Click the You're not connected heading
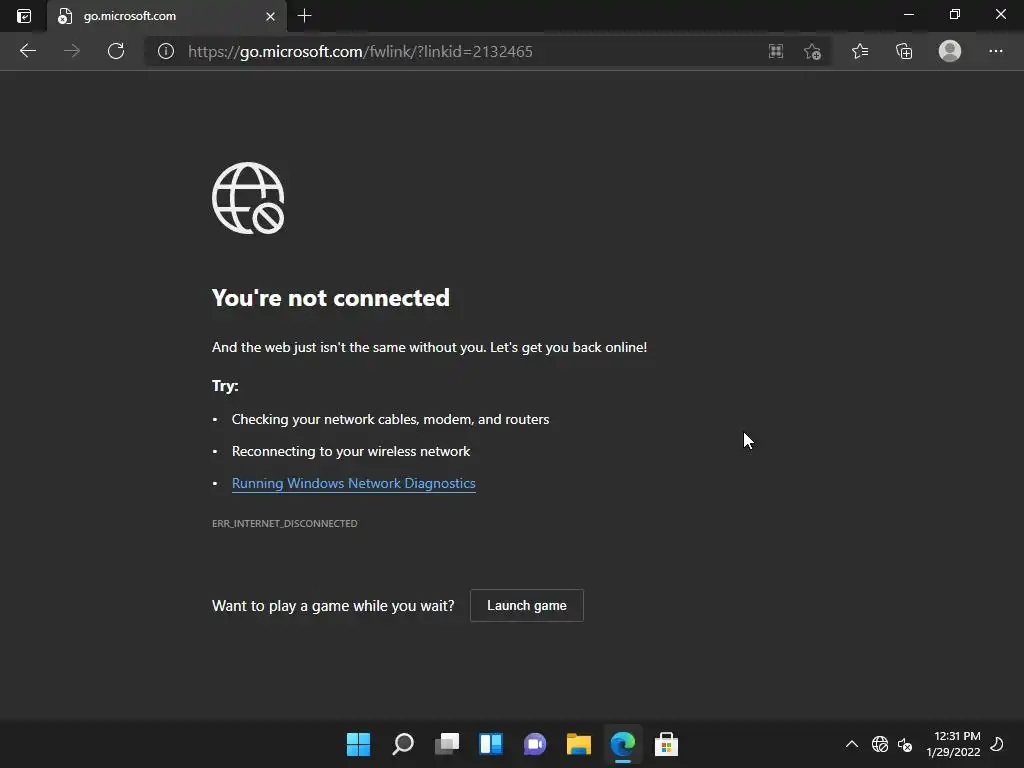This screenshot has width=1024, height=768. coord(330,298)
